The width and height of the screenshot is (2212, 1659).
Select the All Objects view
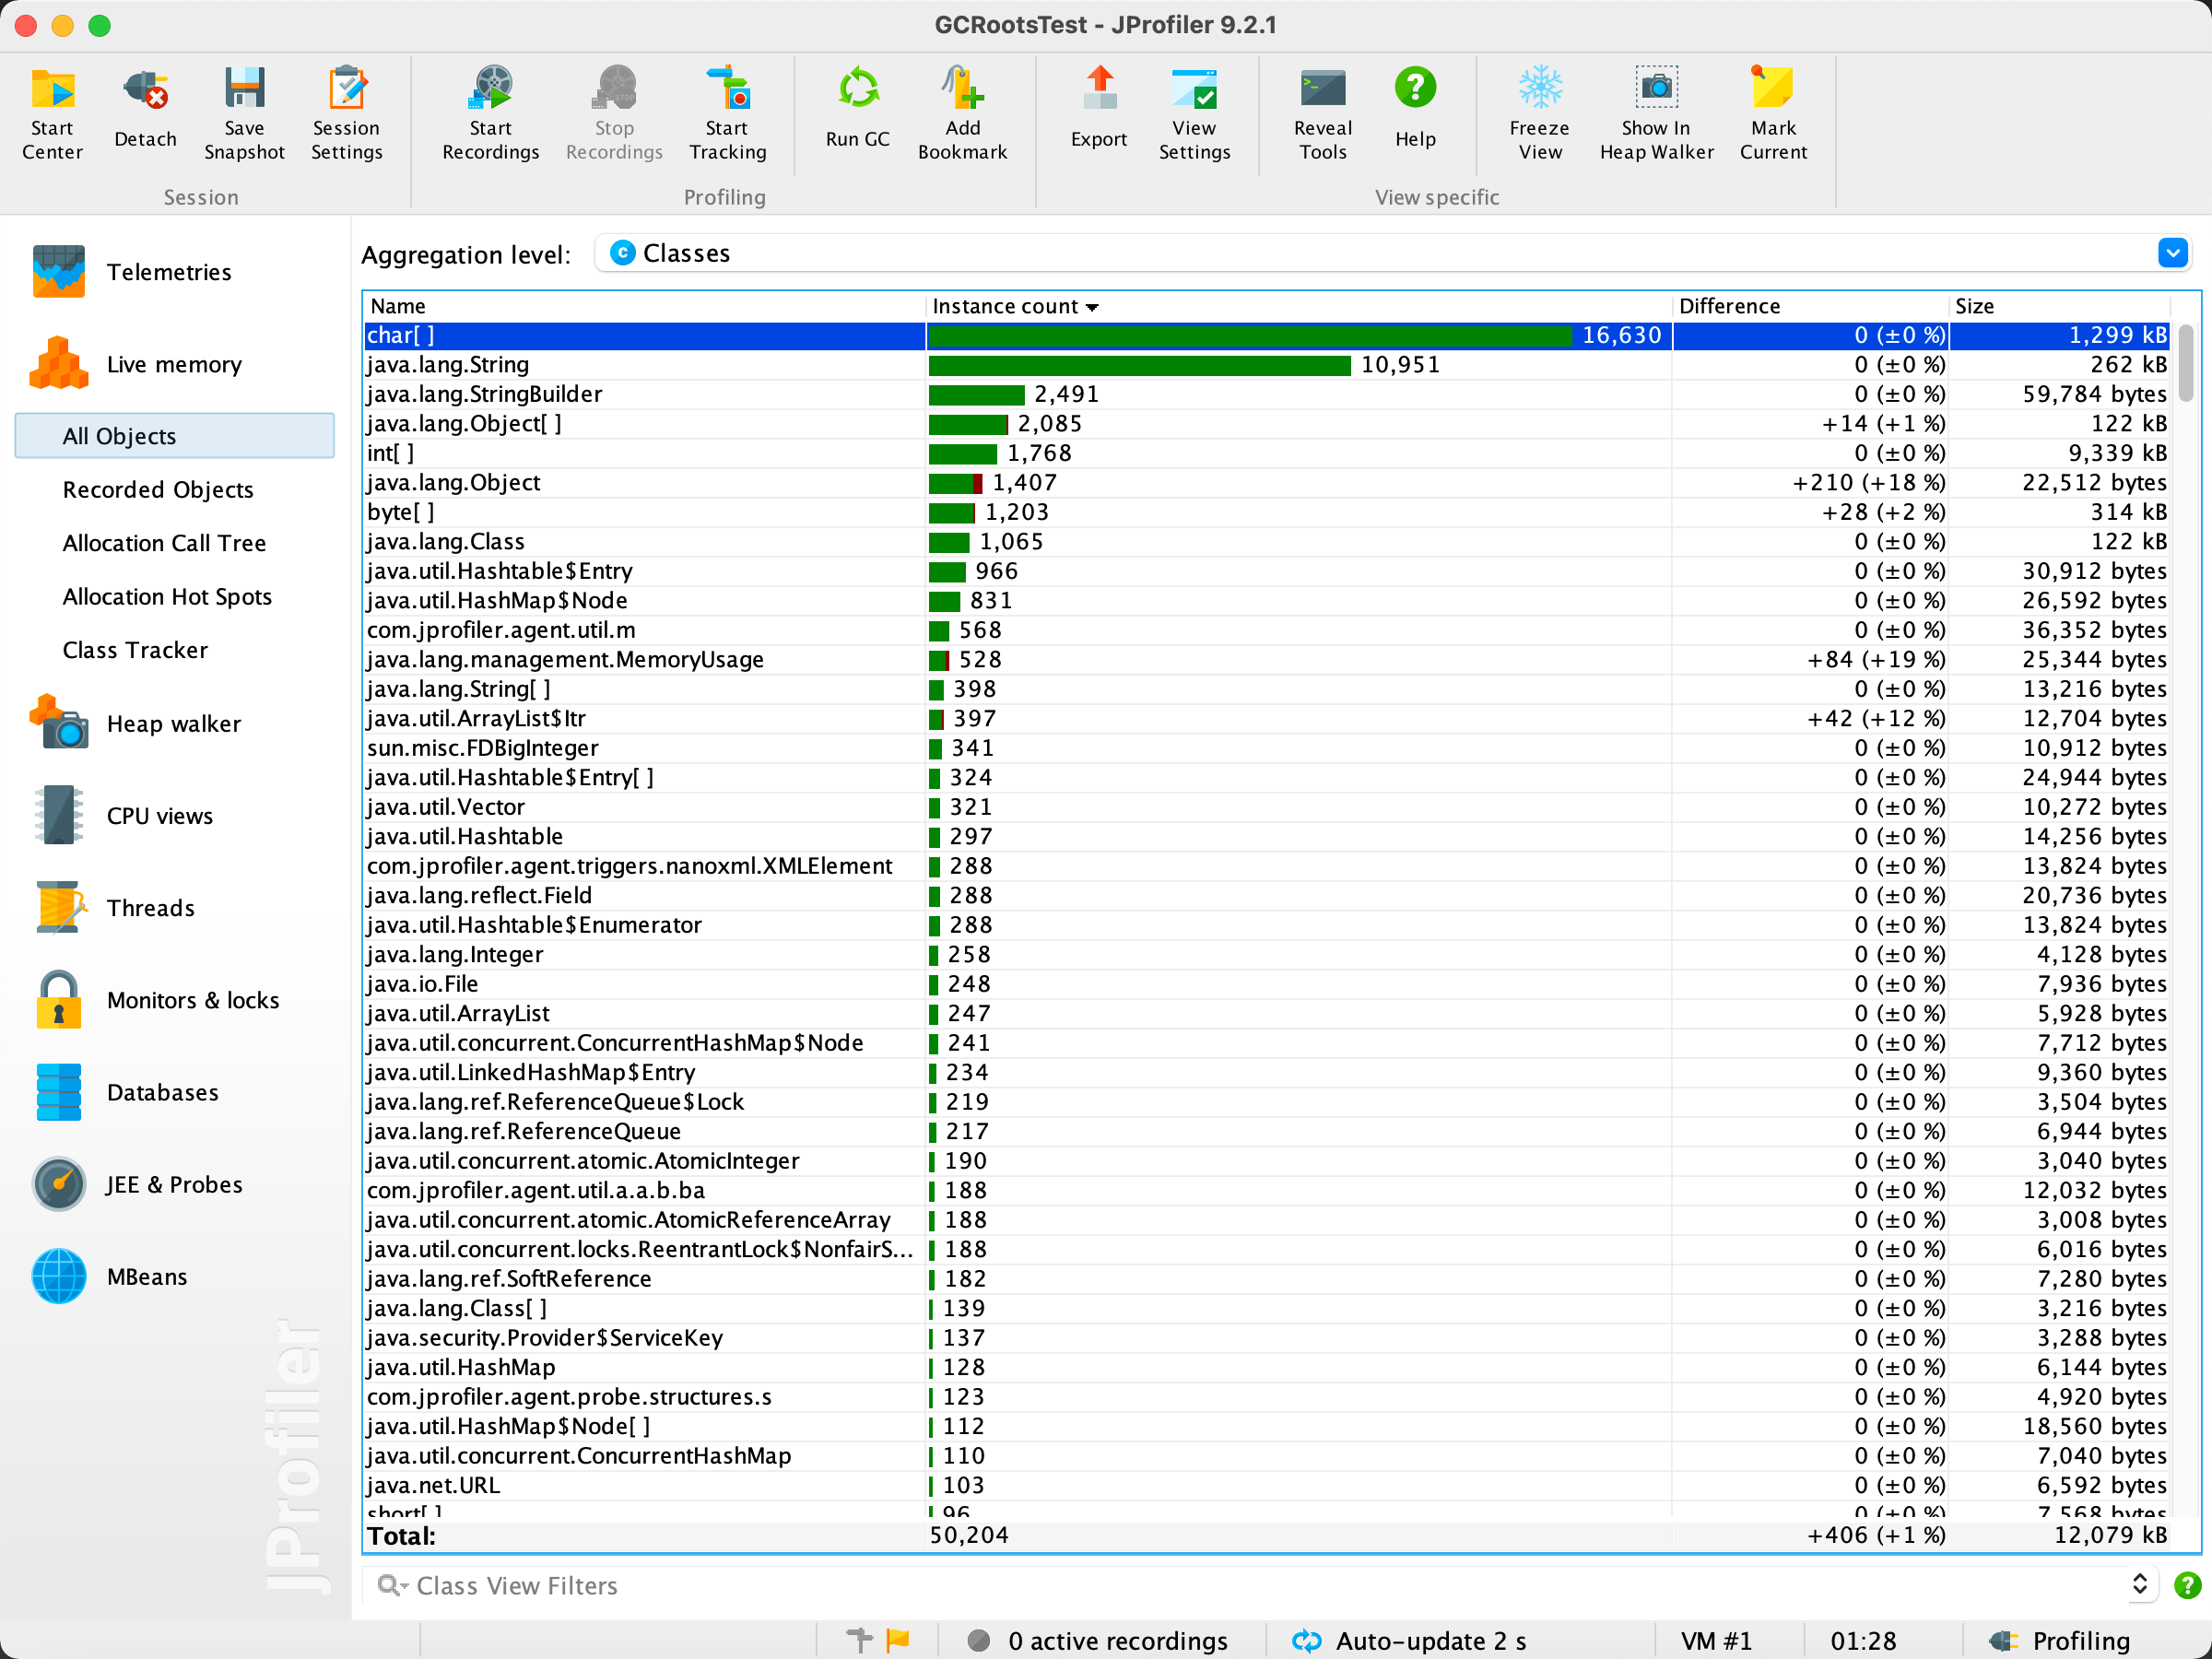coord(174,436)
